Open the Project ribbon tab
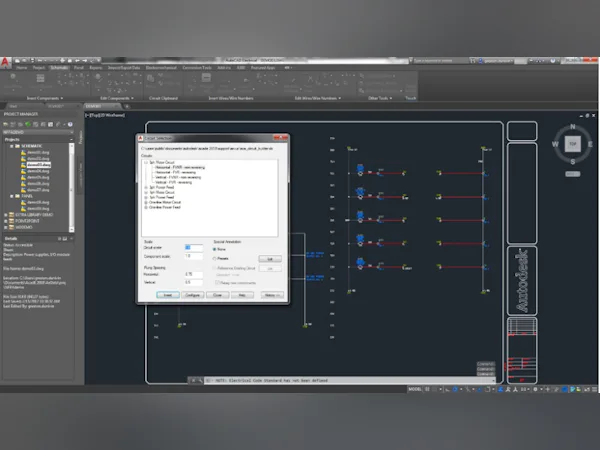 tap(39, 68)
